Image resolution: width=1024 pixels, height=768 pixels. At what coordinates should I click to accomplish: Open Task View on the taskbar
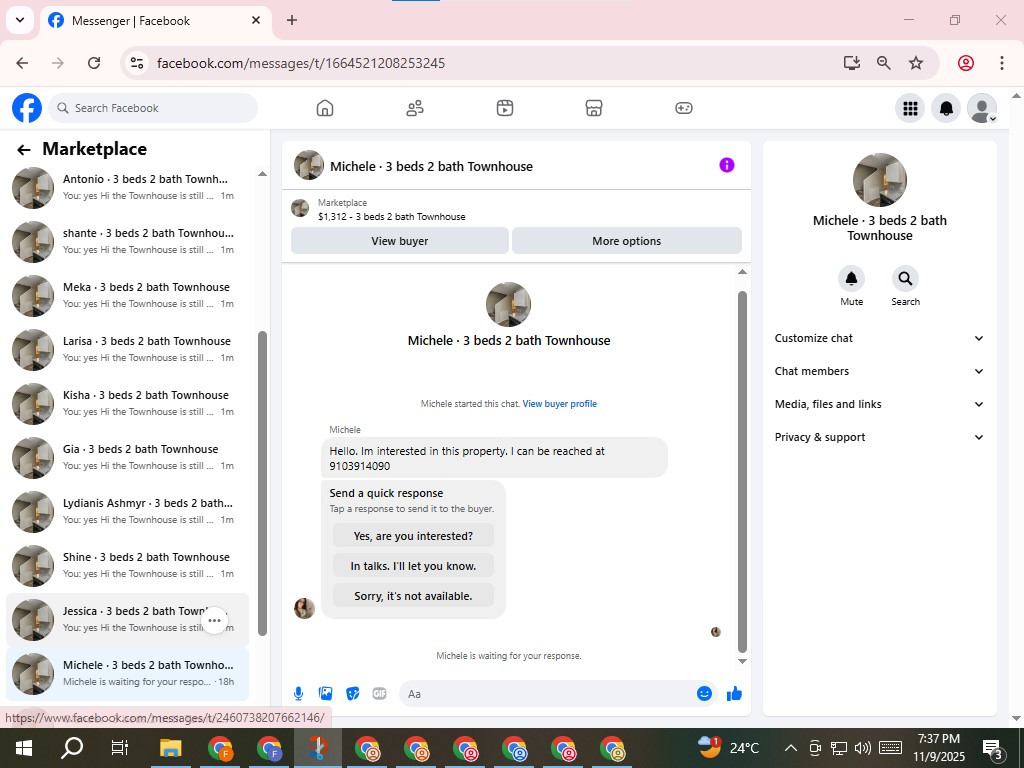(x=120, y=748)
